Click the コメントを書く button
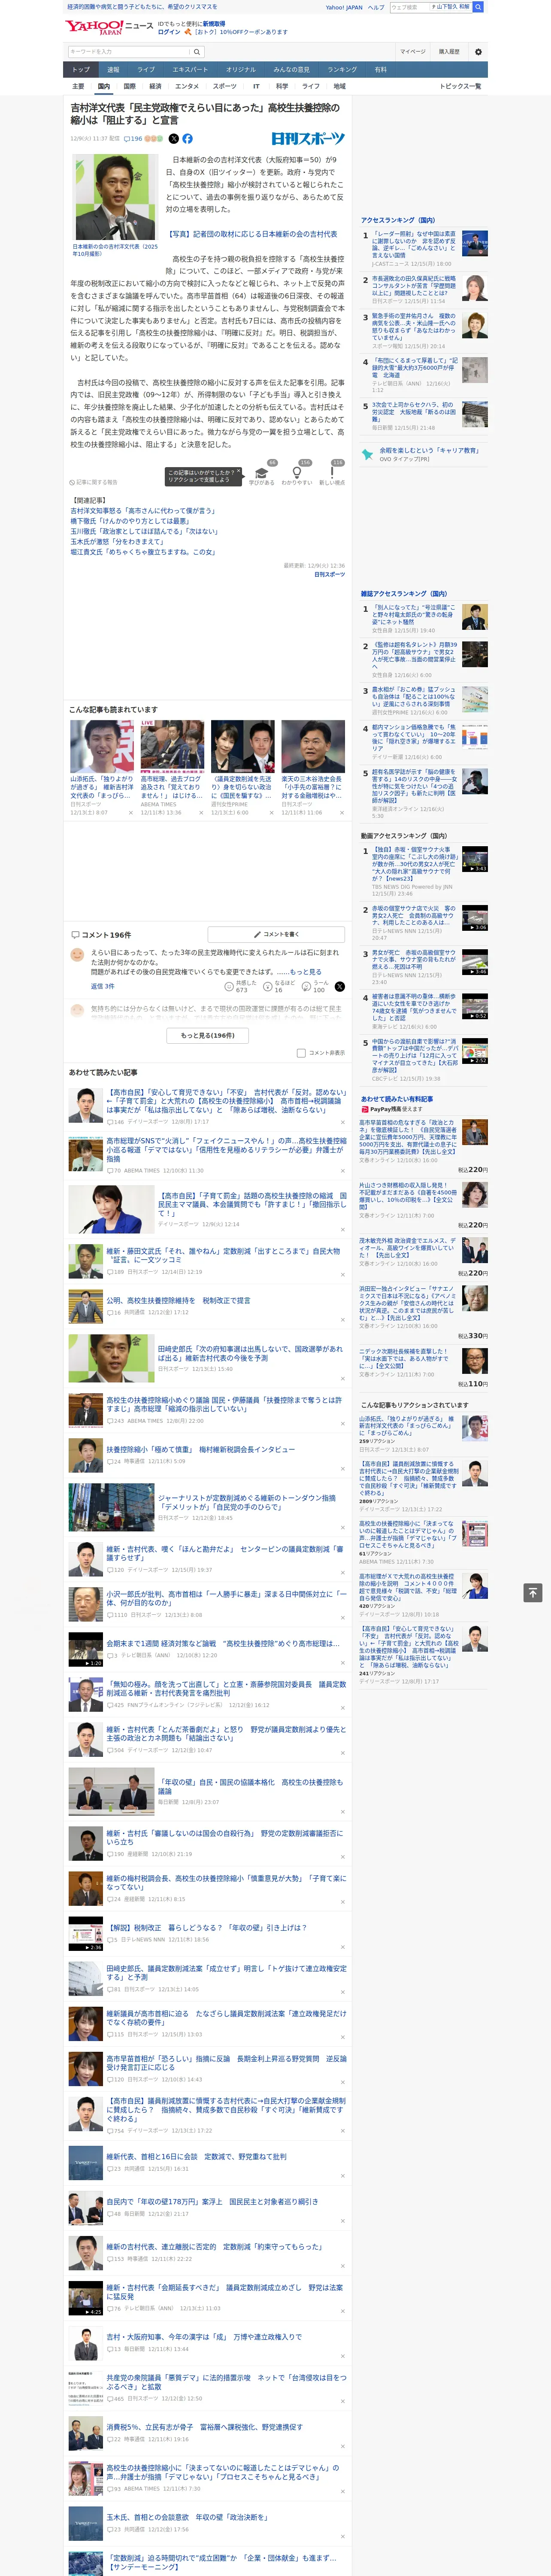The height and width of the screenshot is (2576, 551). 276,934
